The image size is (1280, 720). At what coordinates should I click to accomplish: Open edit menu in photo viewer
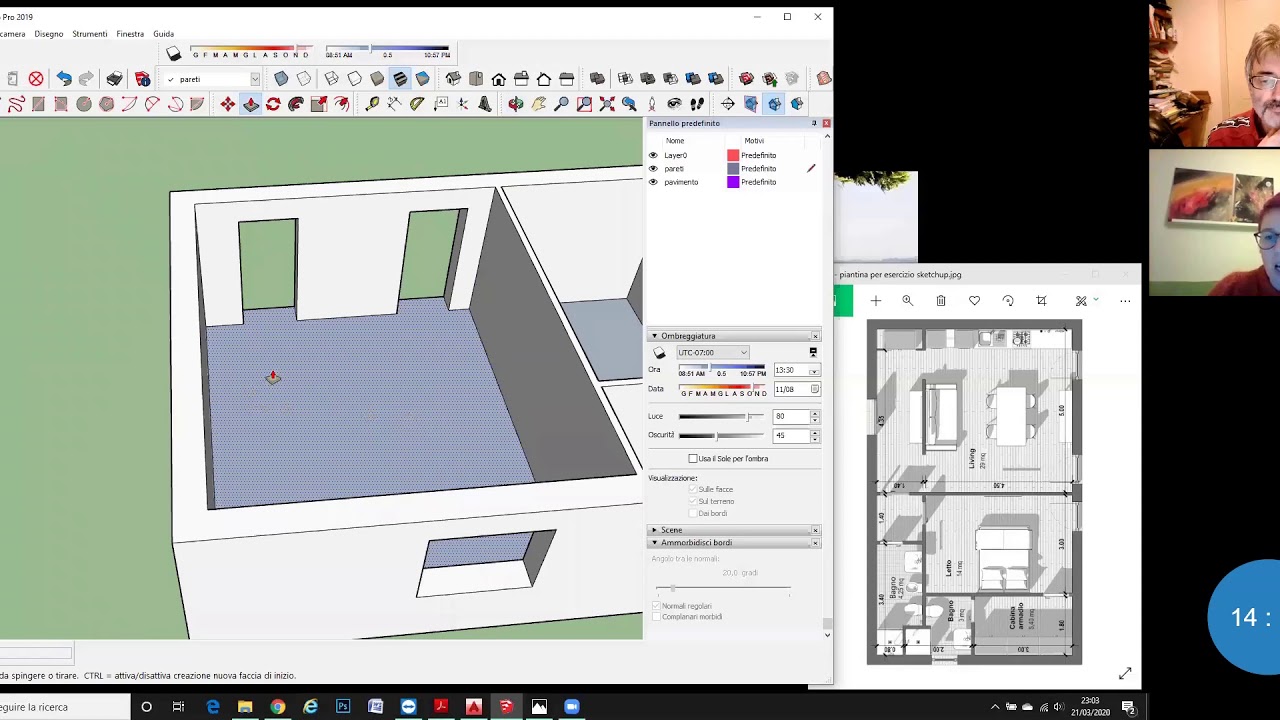(1085, 301)
